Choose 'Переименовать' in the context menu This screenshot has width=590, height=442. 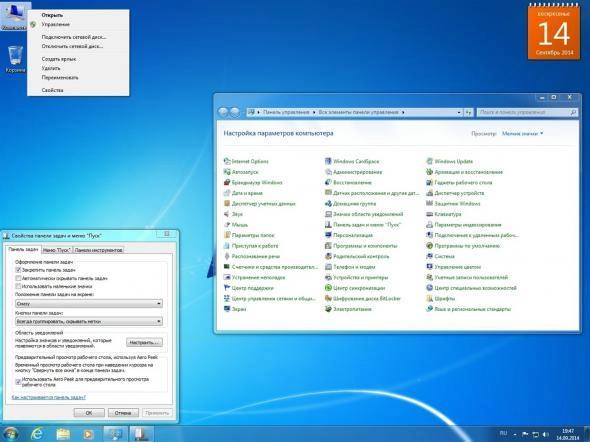pyautogui.click(x=79, y=77)
